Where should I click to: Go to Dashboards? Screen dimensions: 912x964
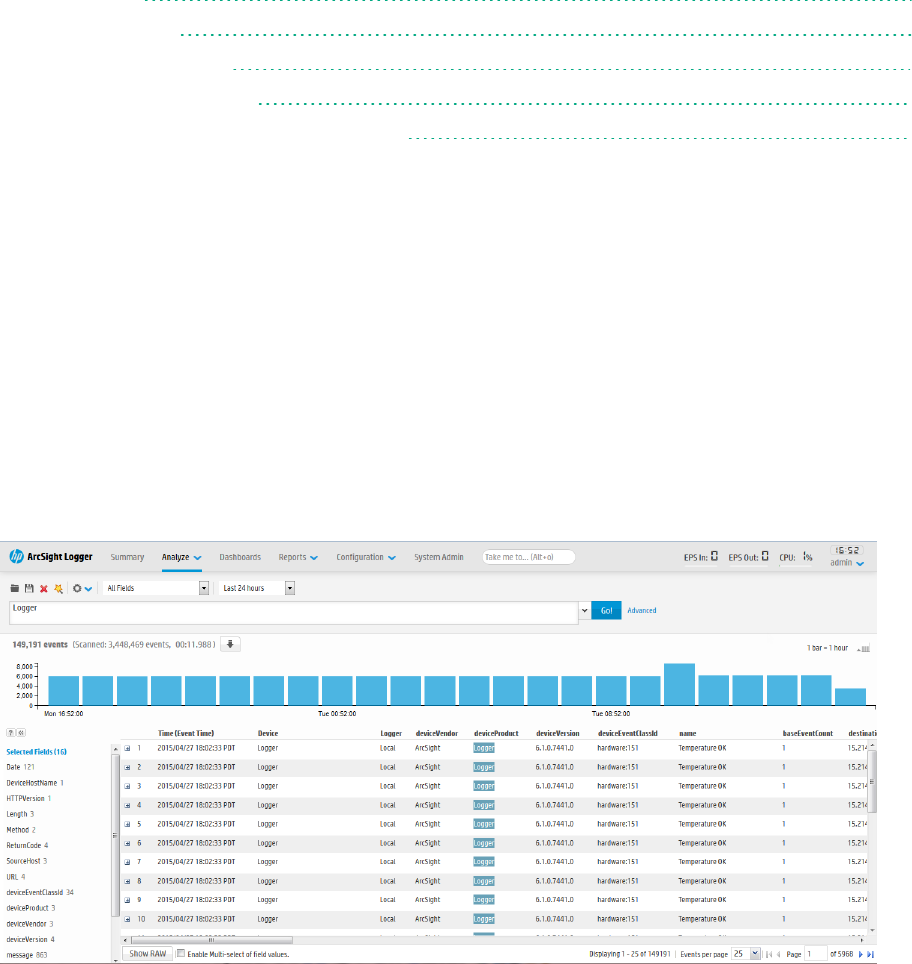240,557
